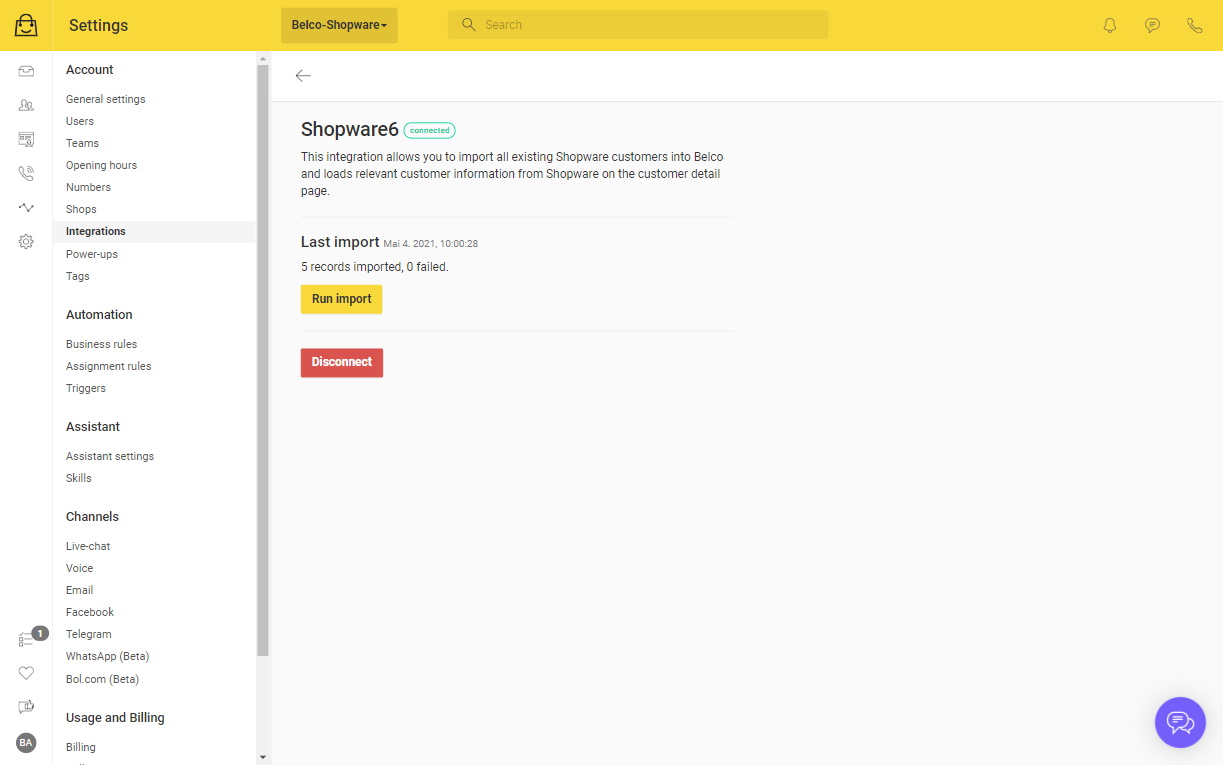1223x765 pixels.
Task: Click the 'Mai 4. 2021, 10:00:28' timestamp
Action: pos(431,243)
